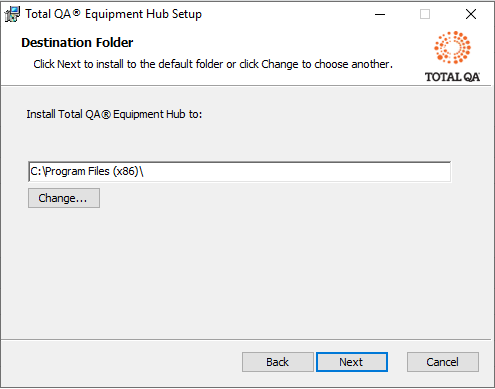Viewport: 495px width, 389px height.
Task: Click the orange Total QA dotted-circle logo
Action: click(452, 47)
